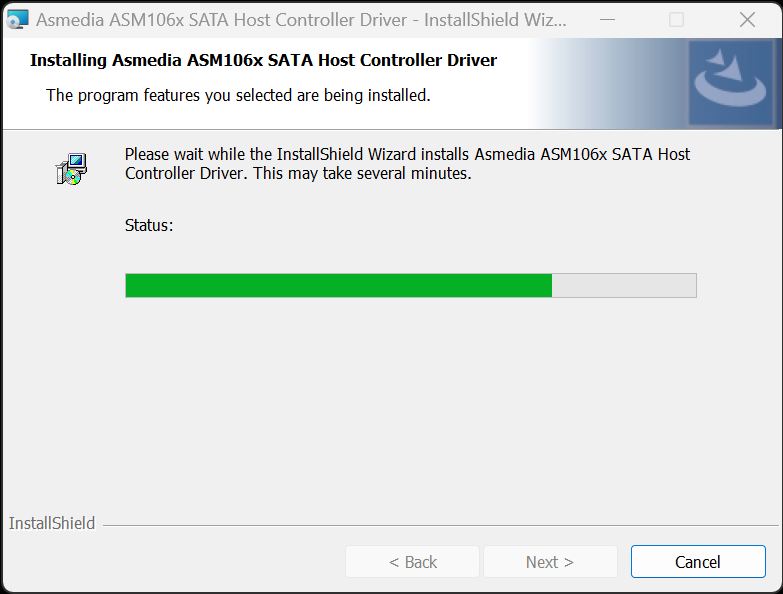Image resolution: width=783 pixels, height=594 pixels.
Task: Click the 'This may take several minutes' text
Action: tap(362, 173)
